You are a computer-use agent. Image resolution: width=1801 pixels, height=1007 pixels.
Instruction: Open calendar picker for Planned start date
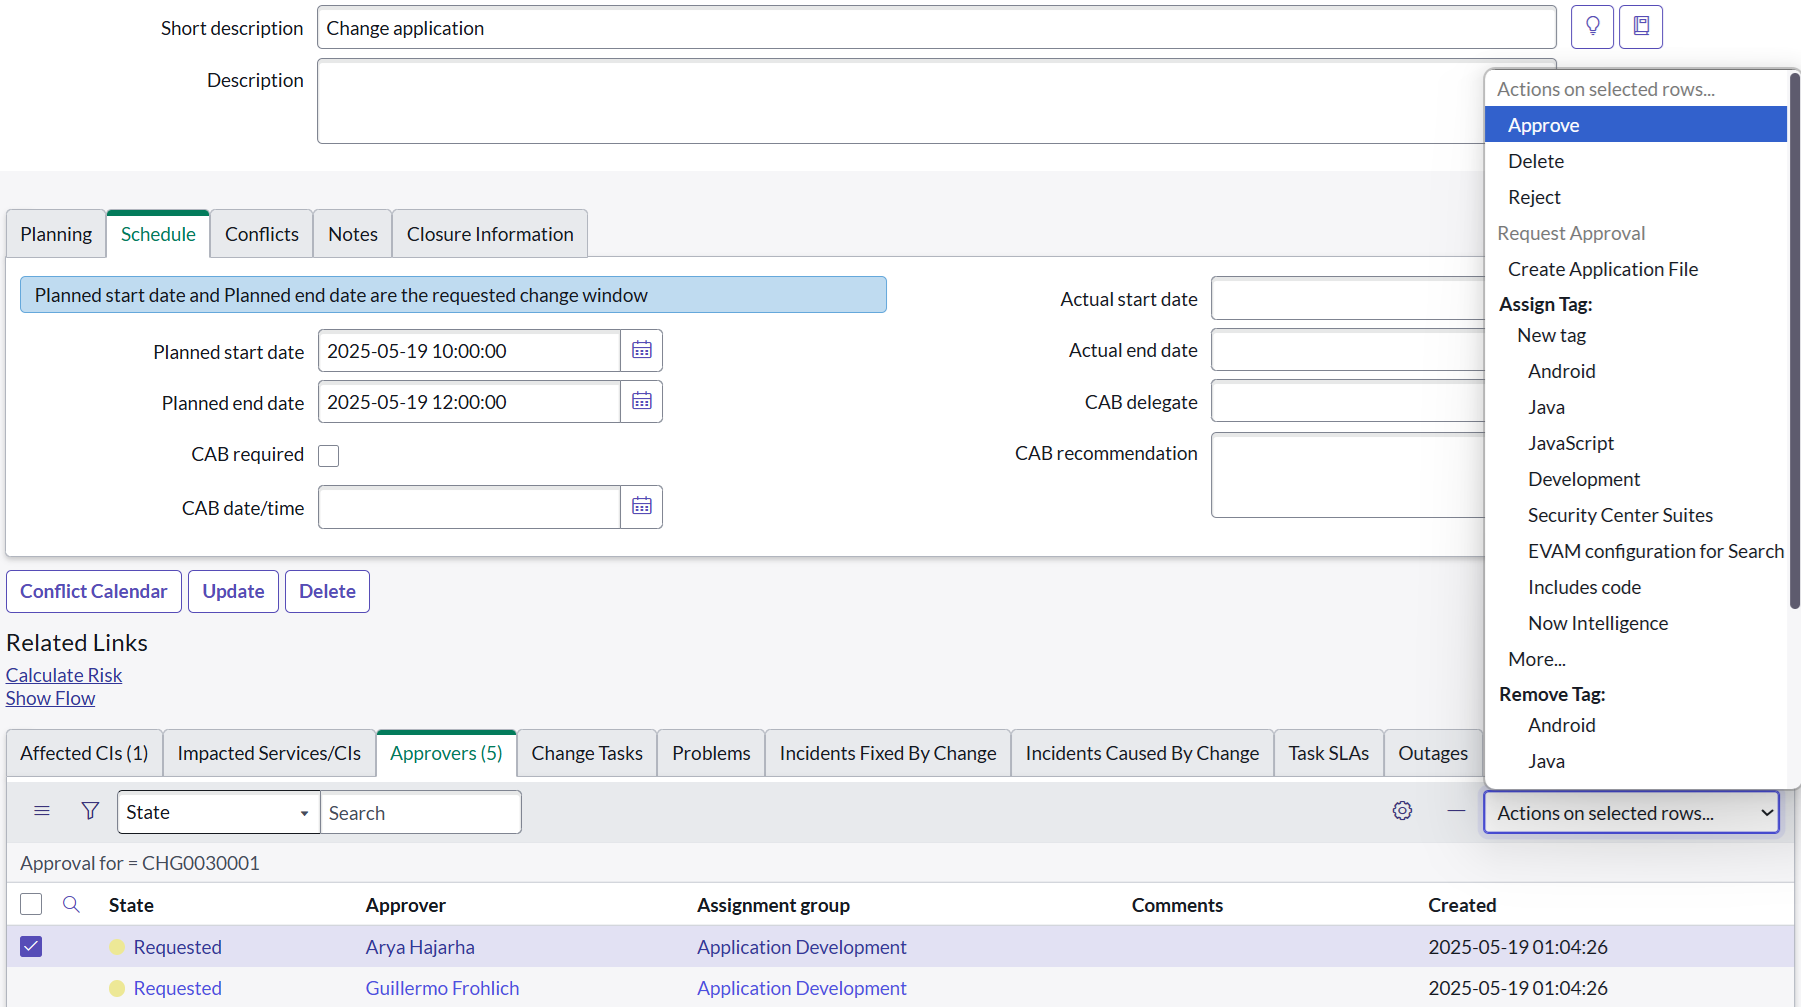click(642, 351)
